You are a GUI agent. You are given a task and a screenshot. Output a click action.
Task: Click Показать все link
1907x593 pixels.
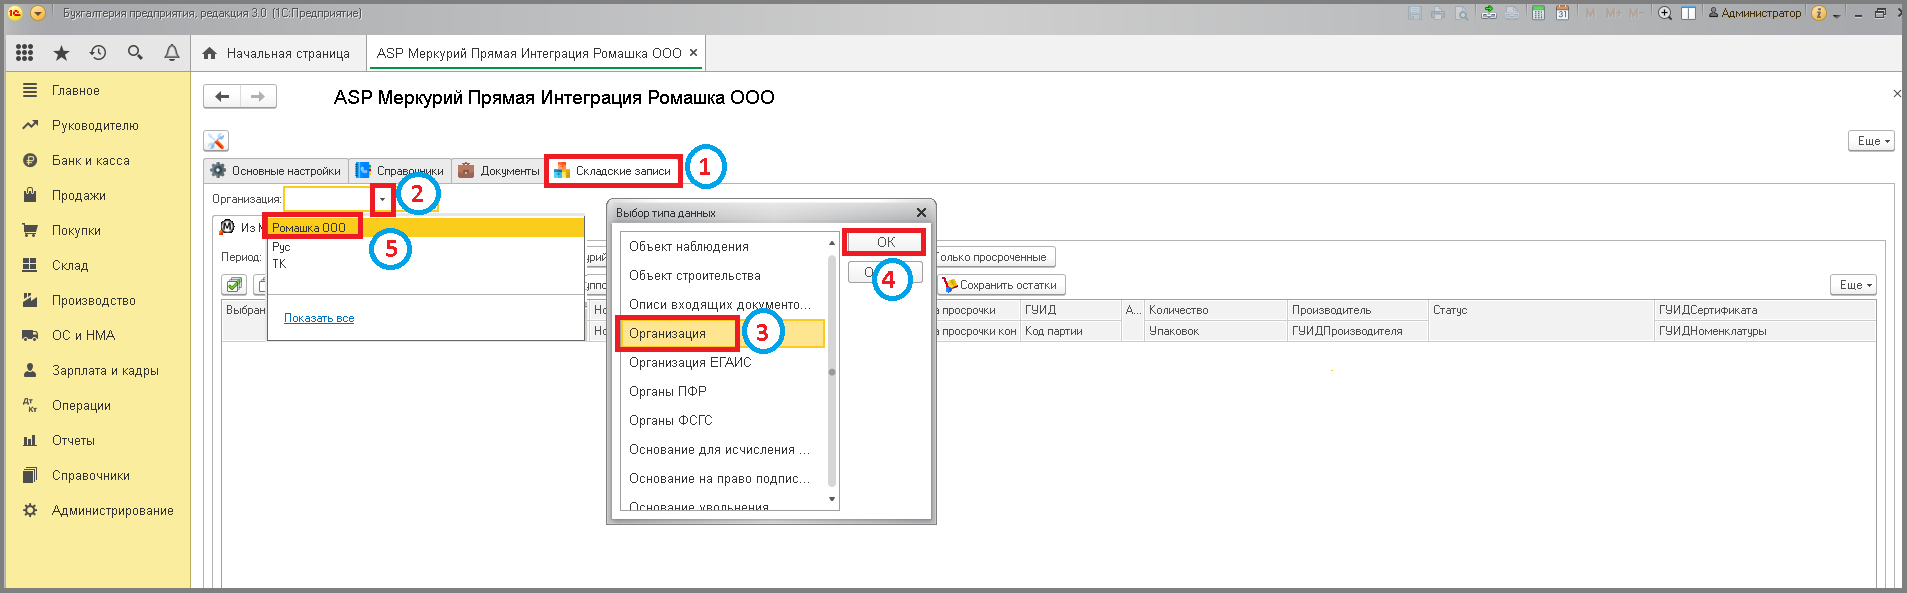click(319, 318)
